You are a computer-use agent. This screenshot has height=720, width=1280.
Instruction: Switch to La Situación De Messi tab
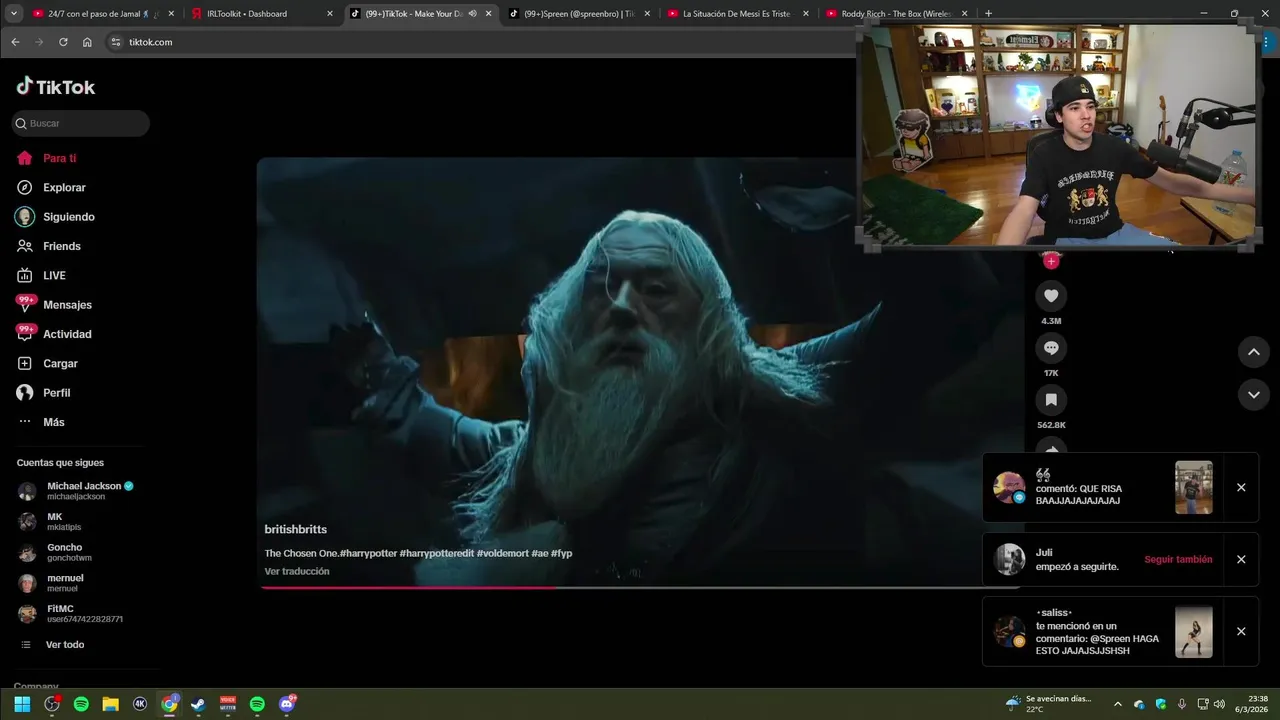tap(737, 14)
